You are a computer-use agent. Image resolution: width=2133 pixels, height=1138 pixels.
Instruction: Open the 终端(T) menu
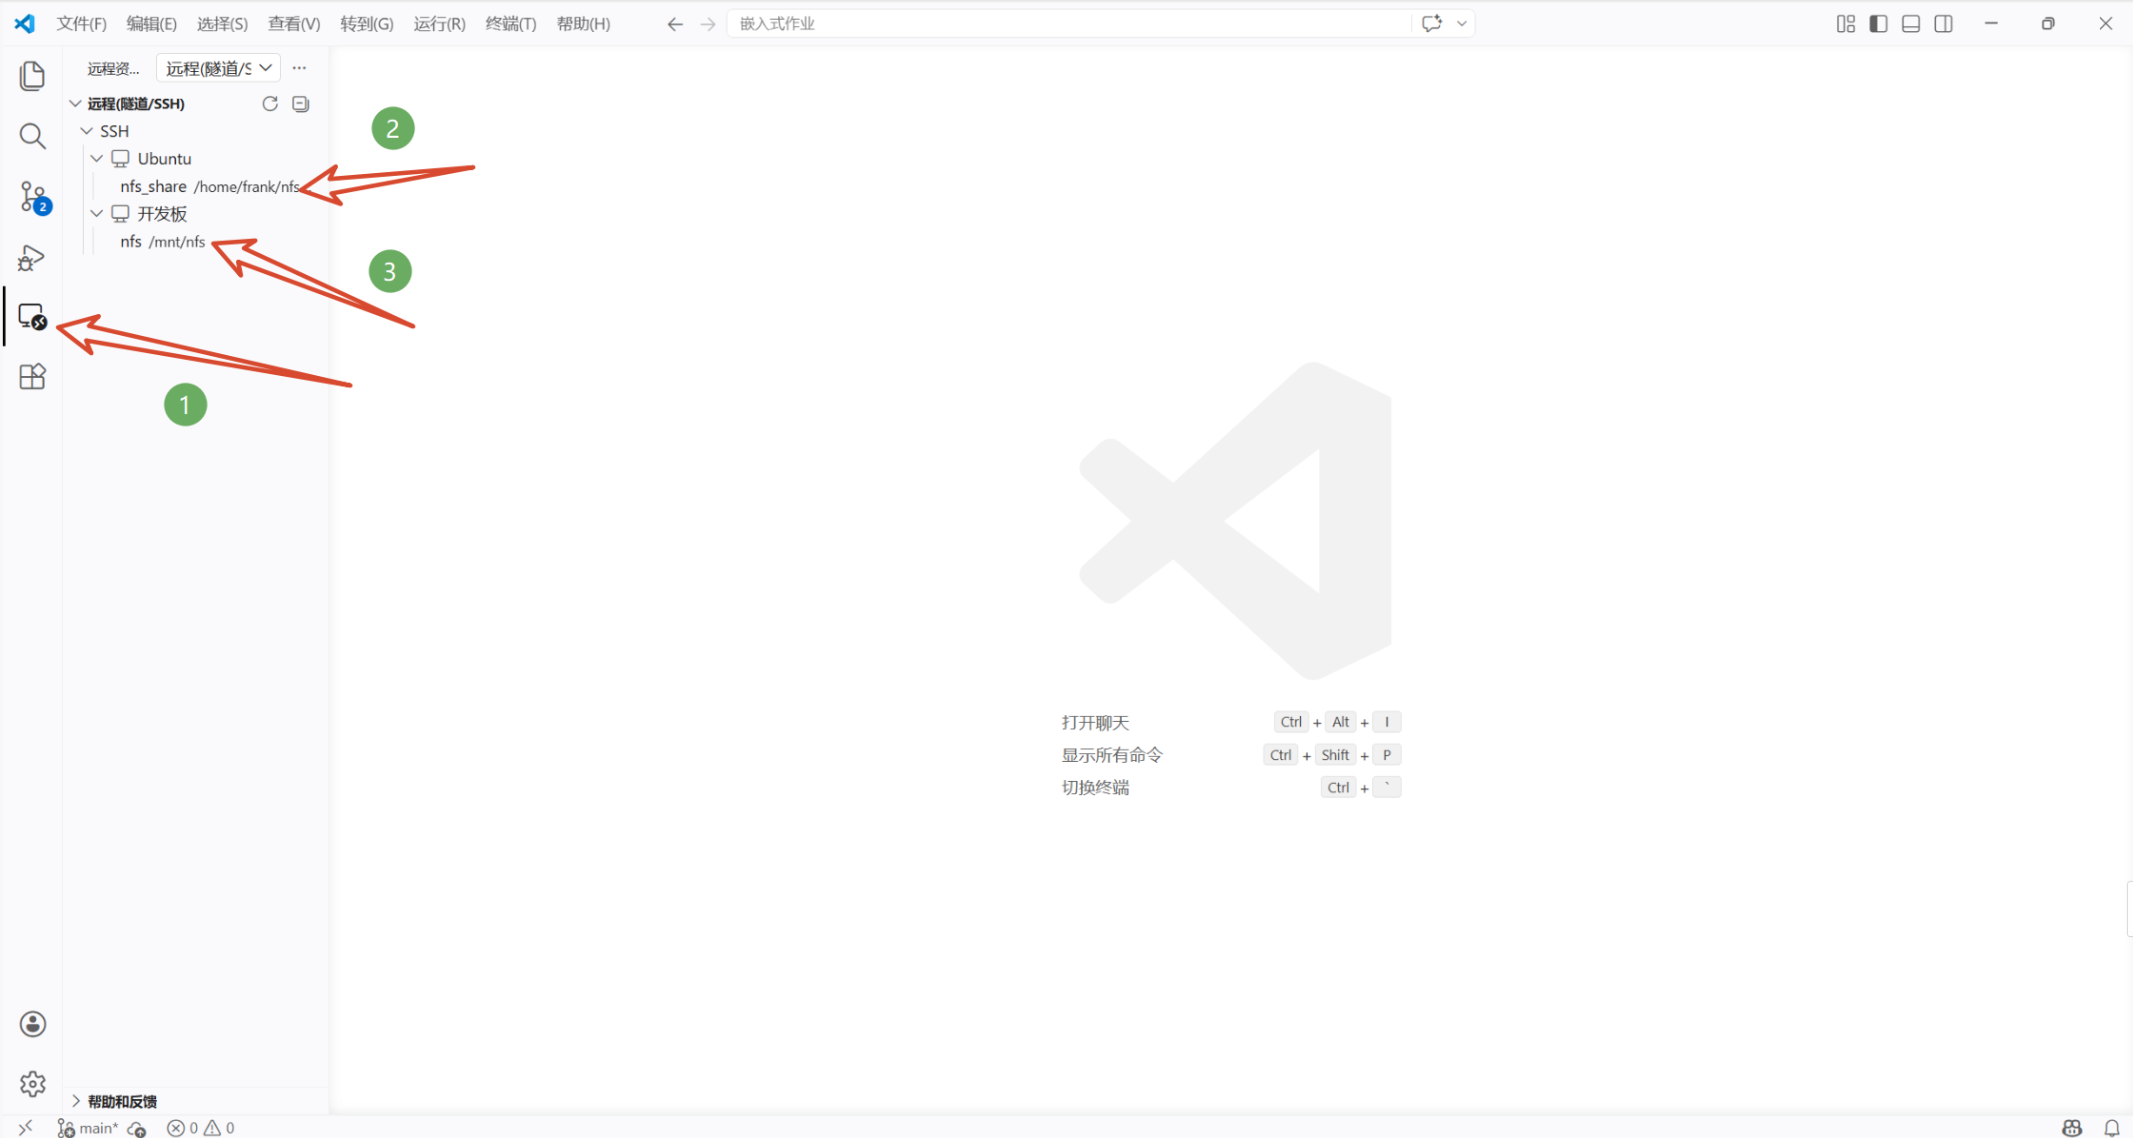click(510, 24)
